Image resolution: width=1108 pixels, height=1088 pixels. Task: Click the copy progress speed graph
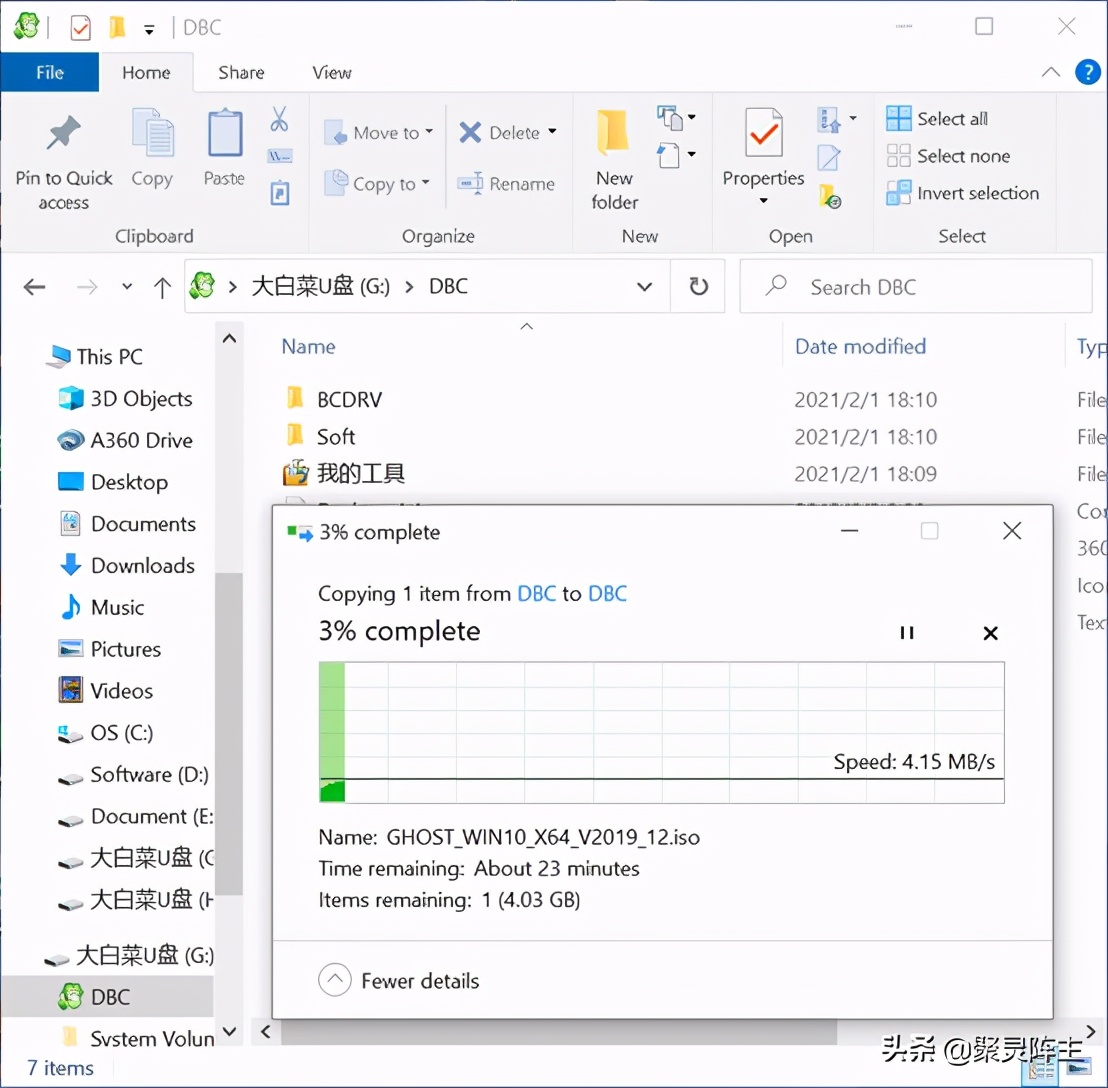click(661, 732)
